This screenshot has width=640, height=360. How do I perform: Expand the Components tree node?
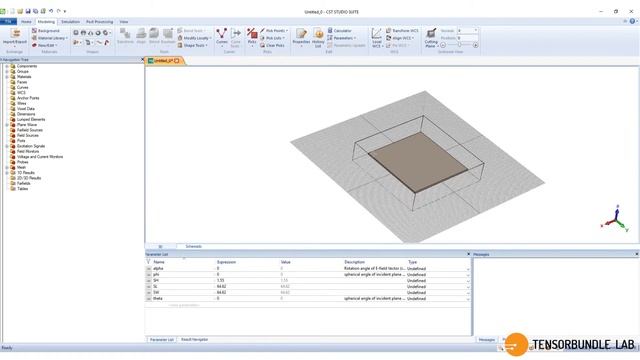(7, 66)
